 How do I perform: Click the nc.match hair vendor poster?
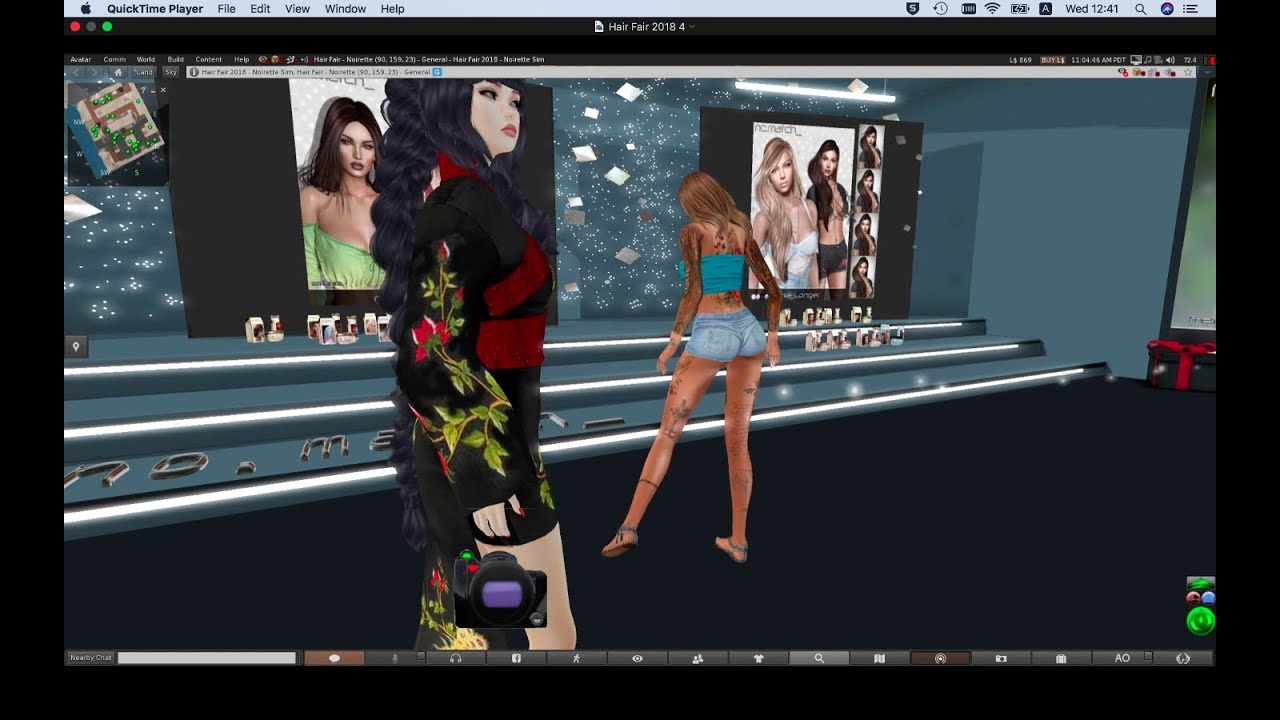point(816,209)
